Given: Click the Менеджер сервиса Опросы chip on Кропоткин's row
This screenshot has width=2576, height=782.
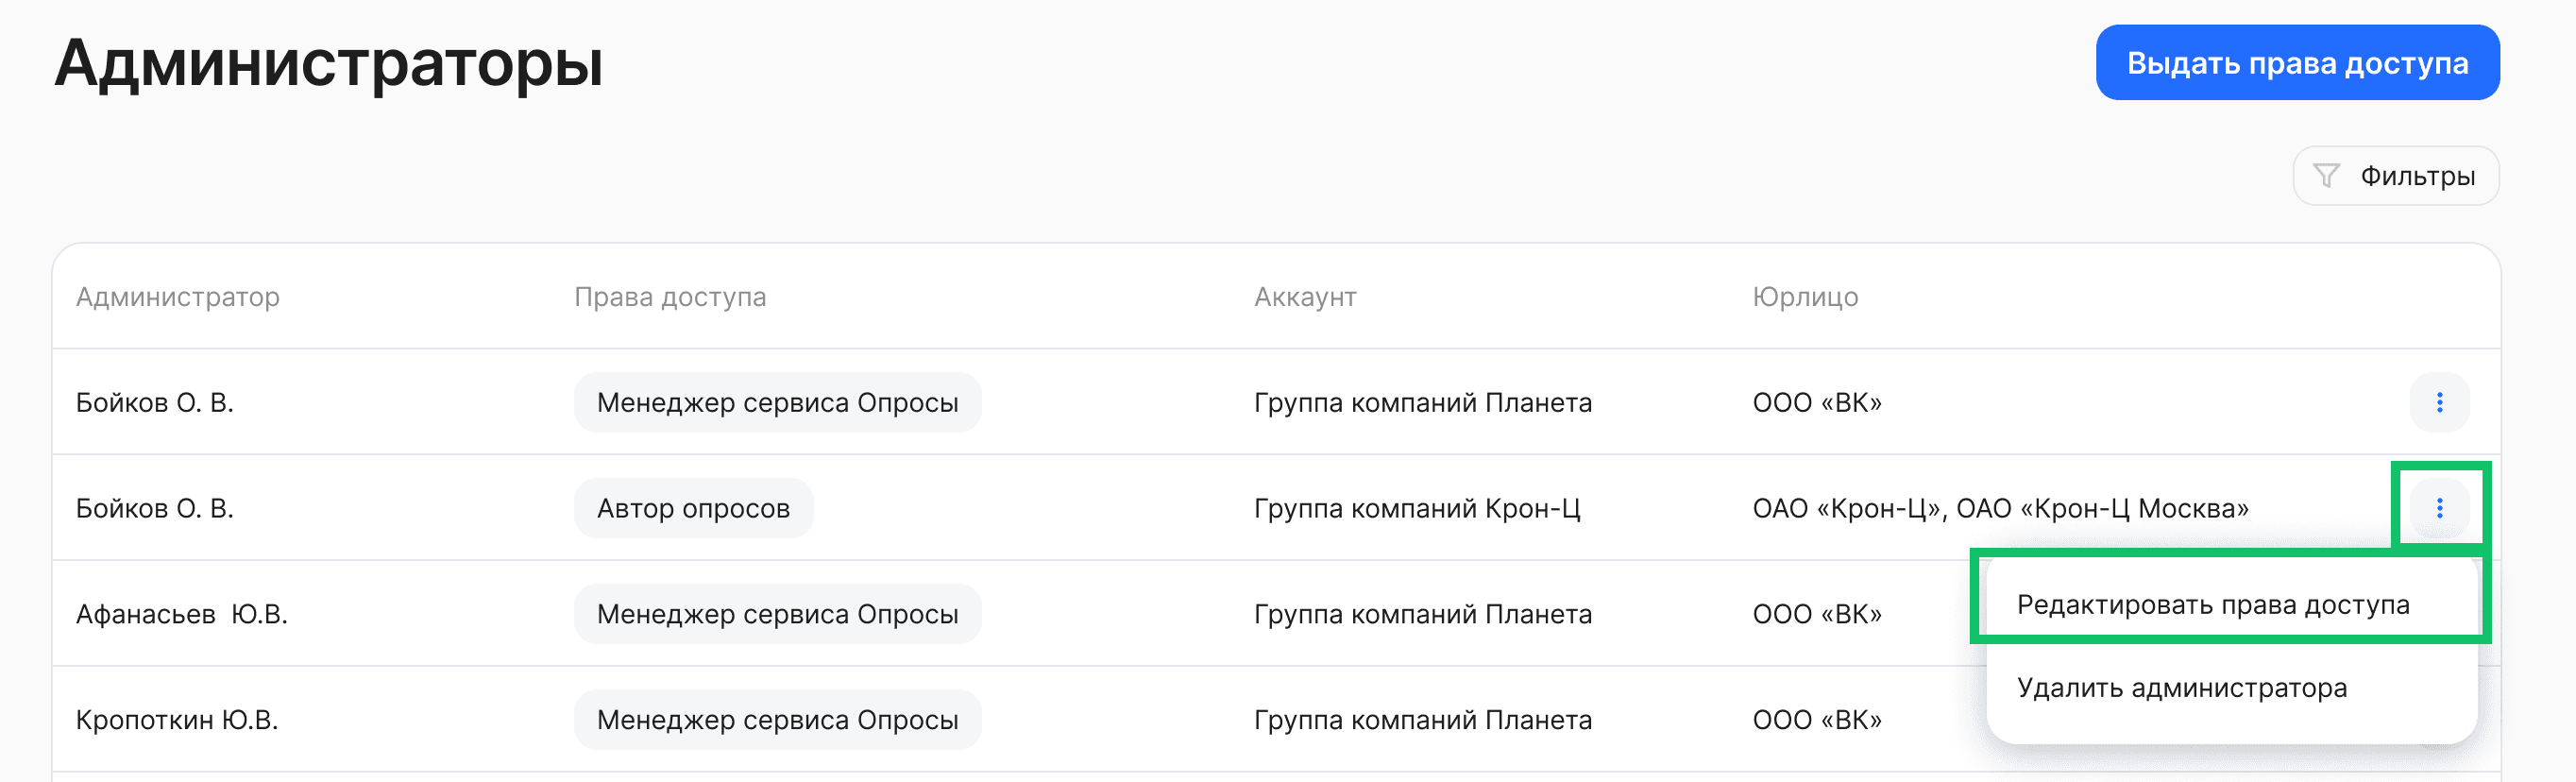Looking at the screenshot, I should [777, 718].
